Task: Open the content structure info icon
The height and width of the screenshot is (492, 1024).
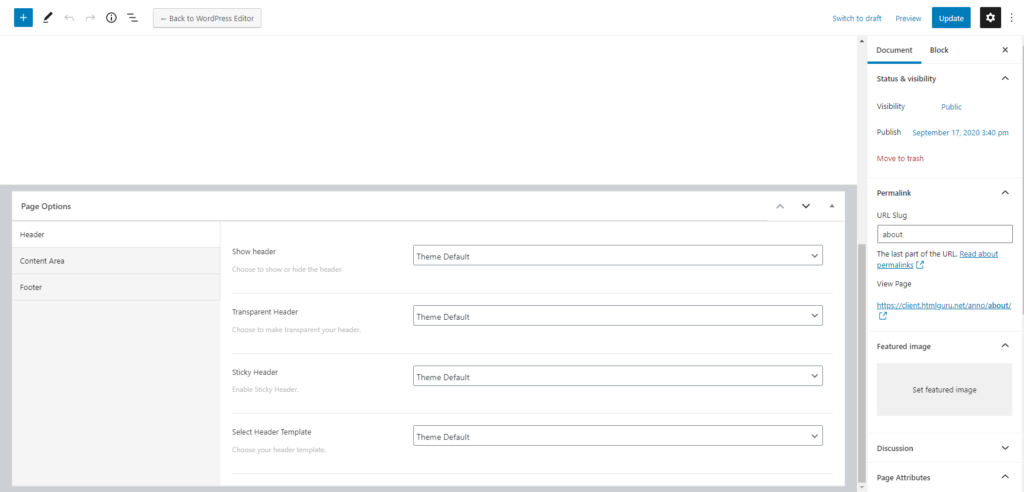Action: coord(111,18)
